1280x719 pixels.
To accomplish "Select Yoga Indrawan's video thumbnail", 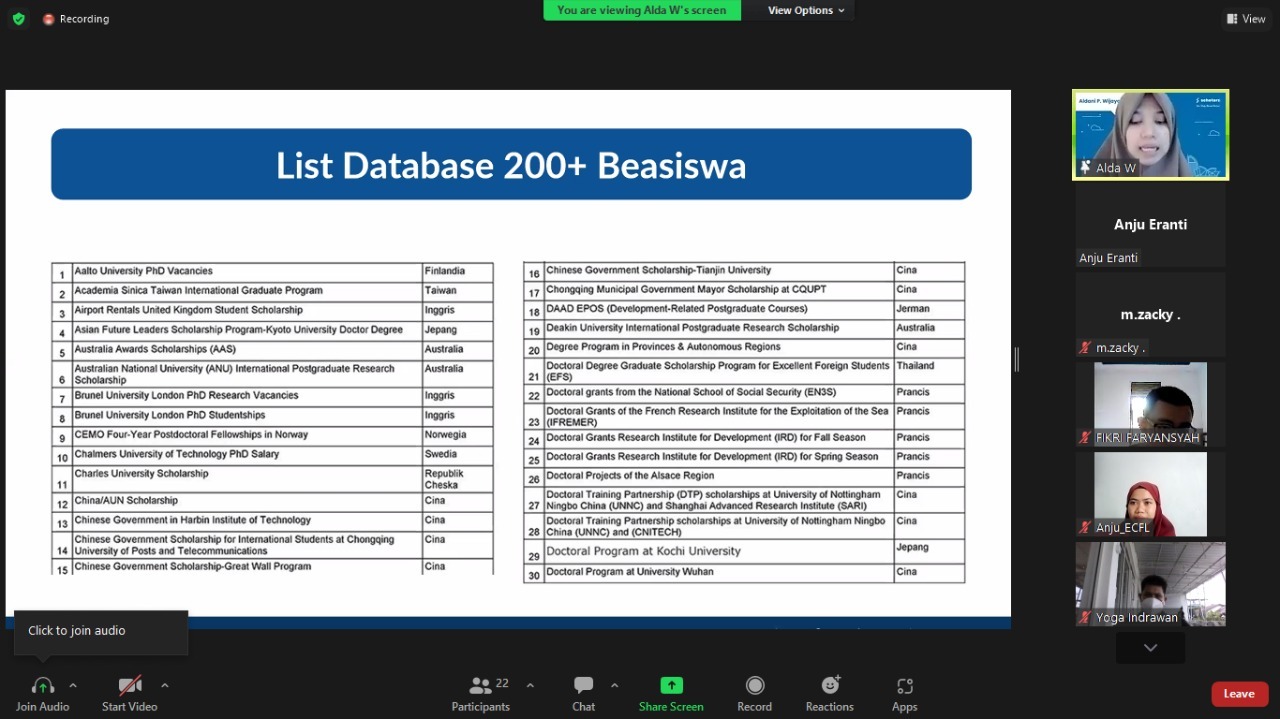I will (1151, 584).
